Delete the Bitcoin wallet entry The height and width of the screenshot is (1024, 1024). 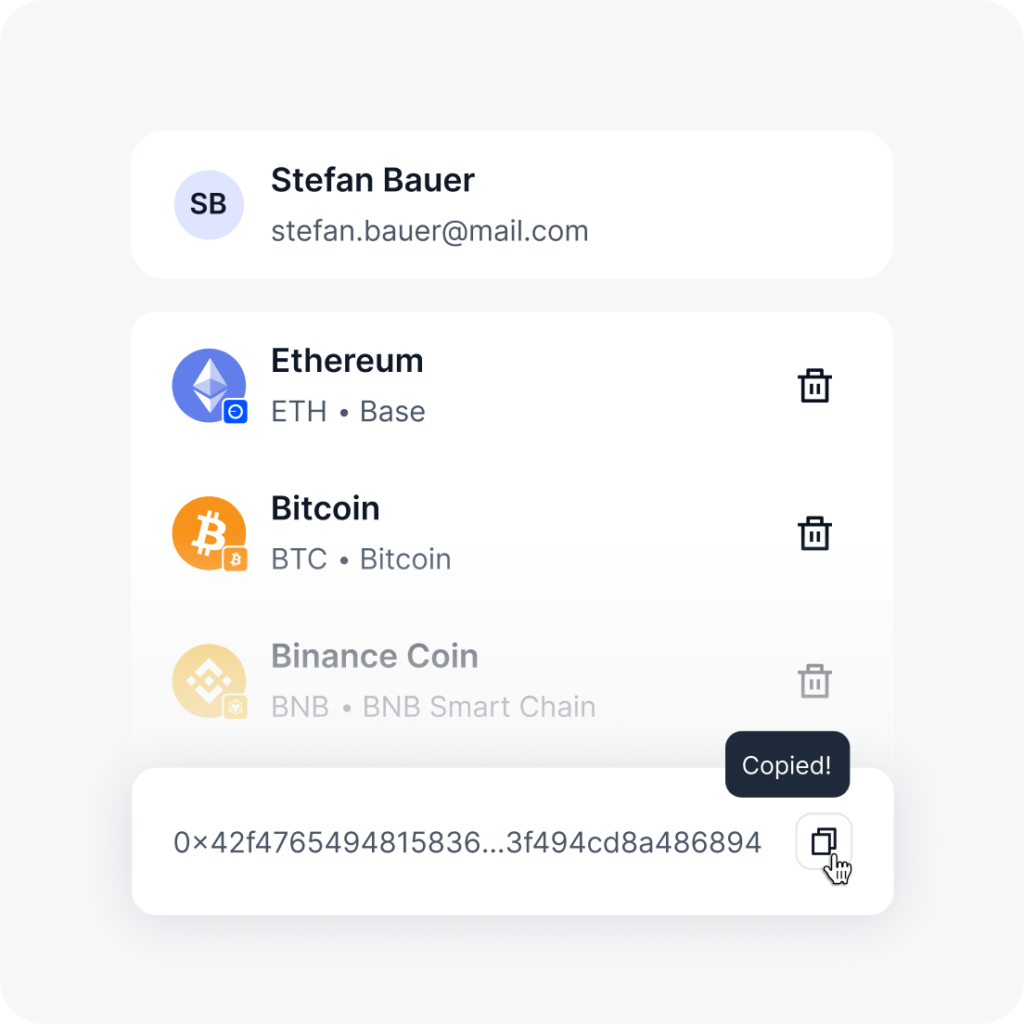click(814, 533)
